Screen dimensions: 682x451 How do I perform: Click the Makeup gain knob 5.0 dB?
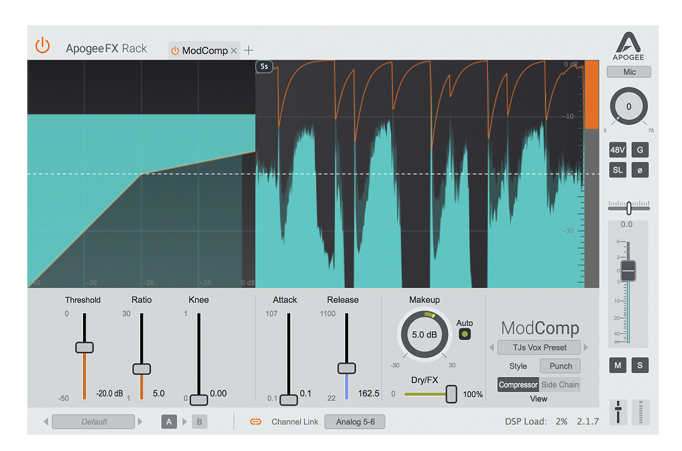click(424, 334)
